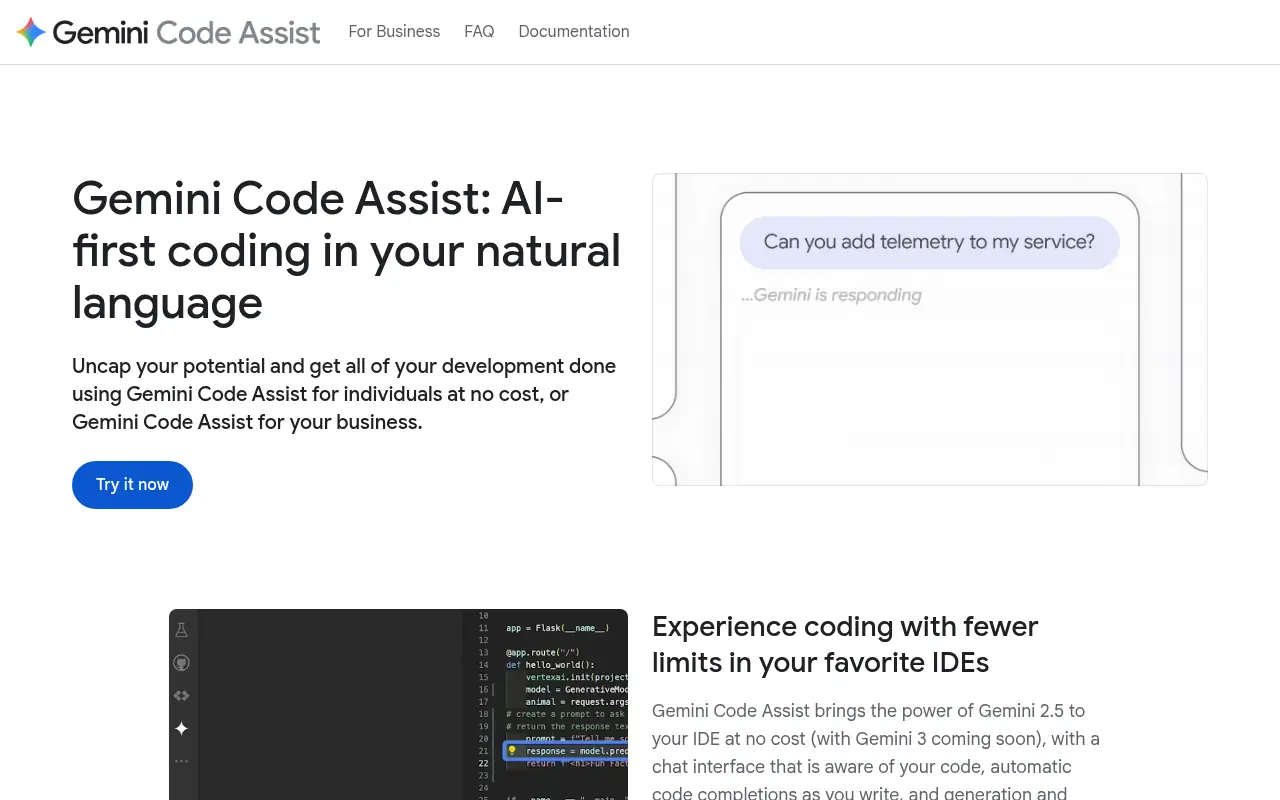Open the more actions ellipsis in the sidebar

point(181,760)
